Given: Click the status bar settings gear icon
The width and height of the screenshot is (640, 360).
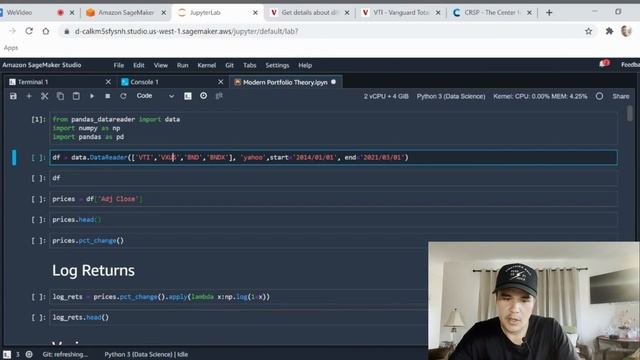Looking at the screenshot, I should 29,354.
